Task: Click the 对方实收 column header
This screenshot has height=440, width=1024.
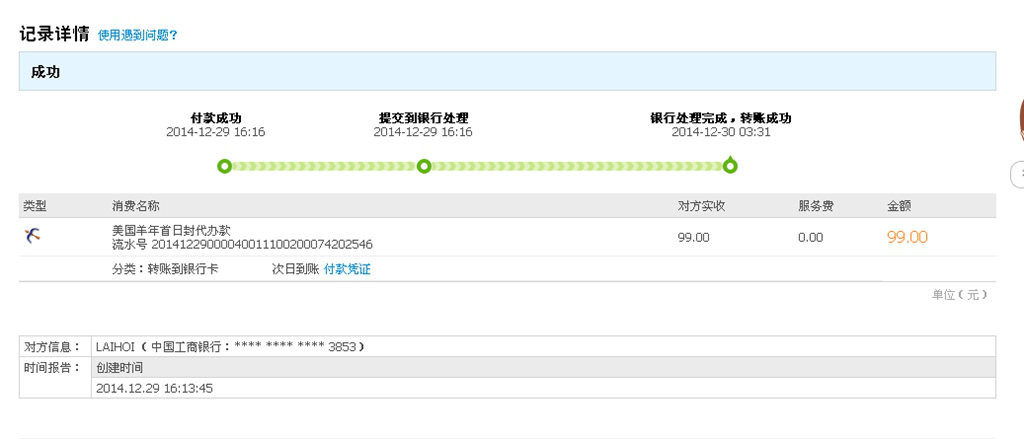Action: [701, 206]
